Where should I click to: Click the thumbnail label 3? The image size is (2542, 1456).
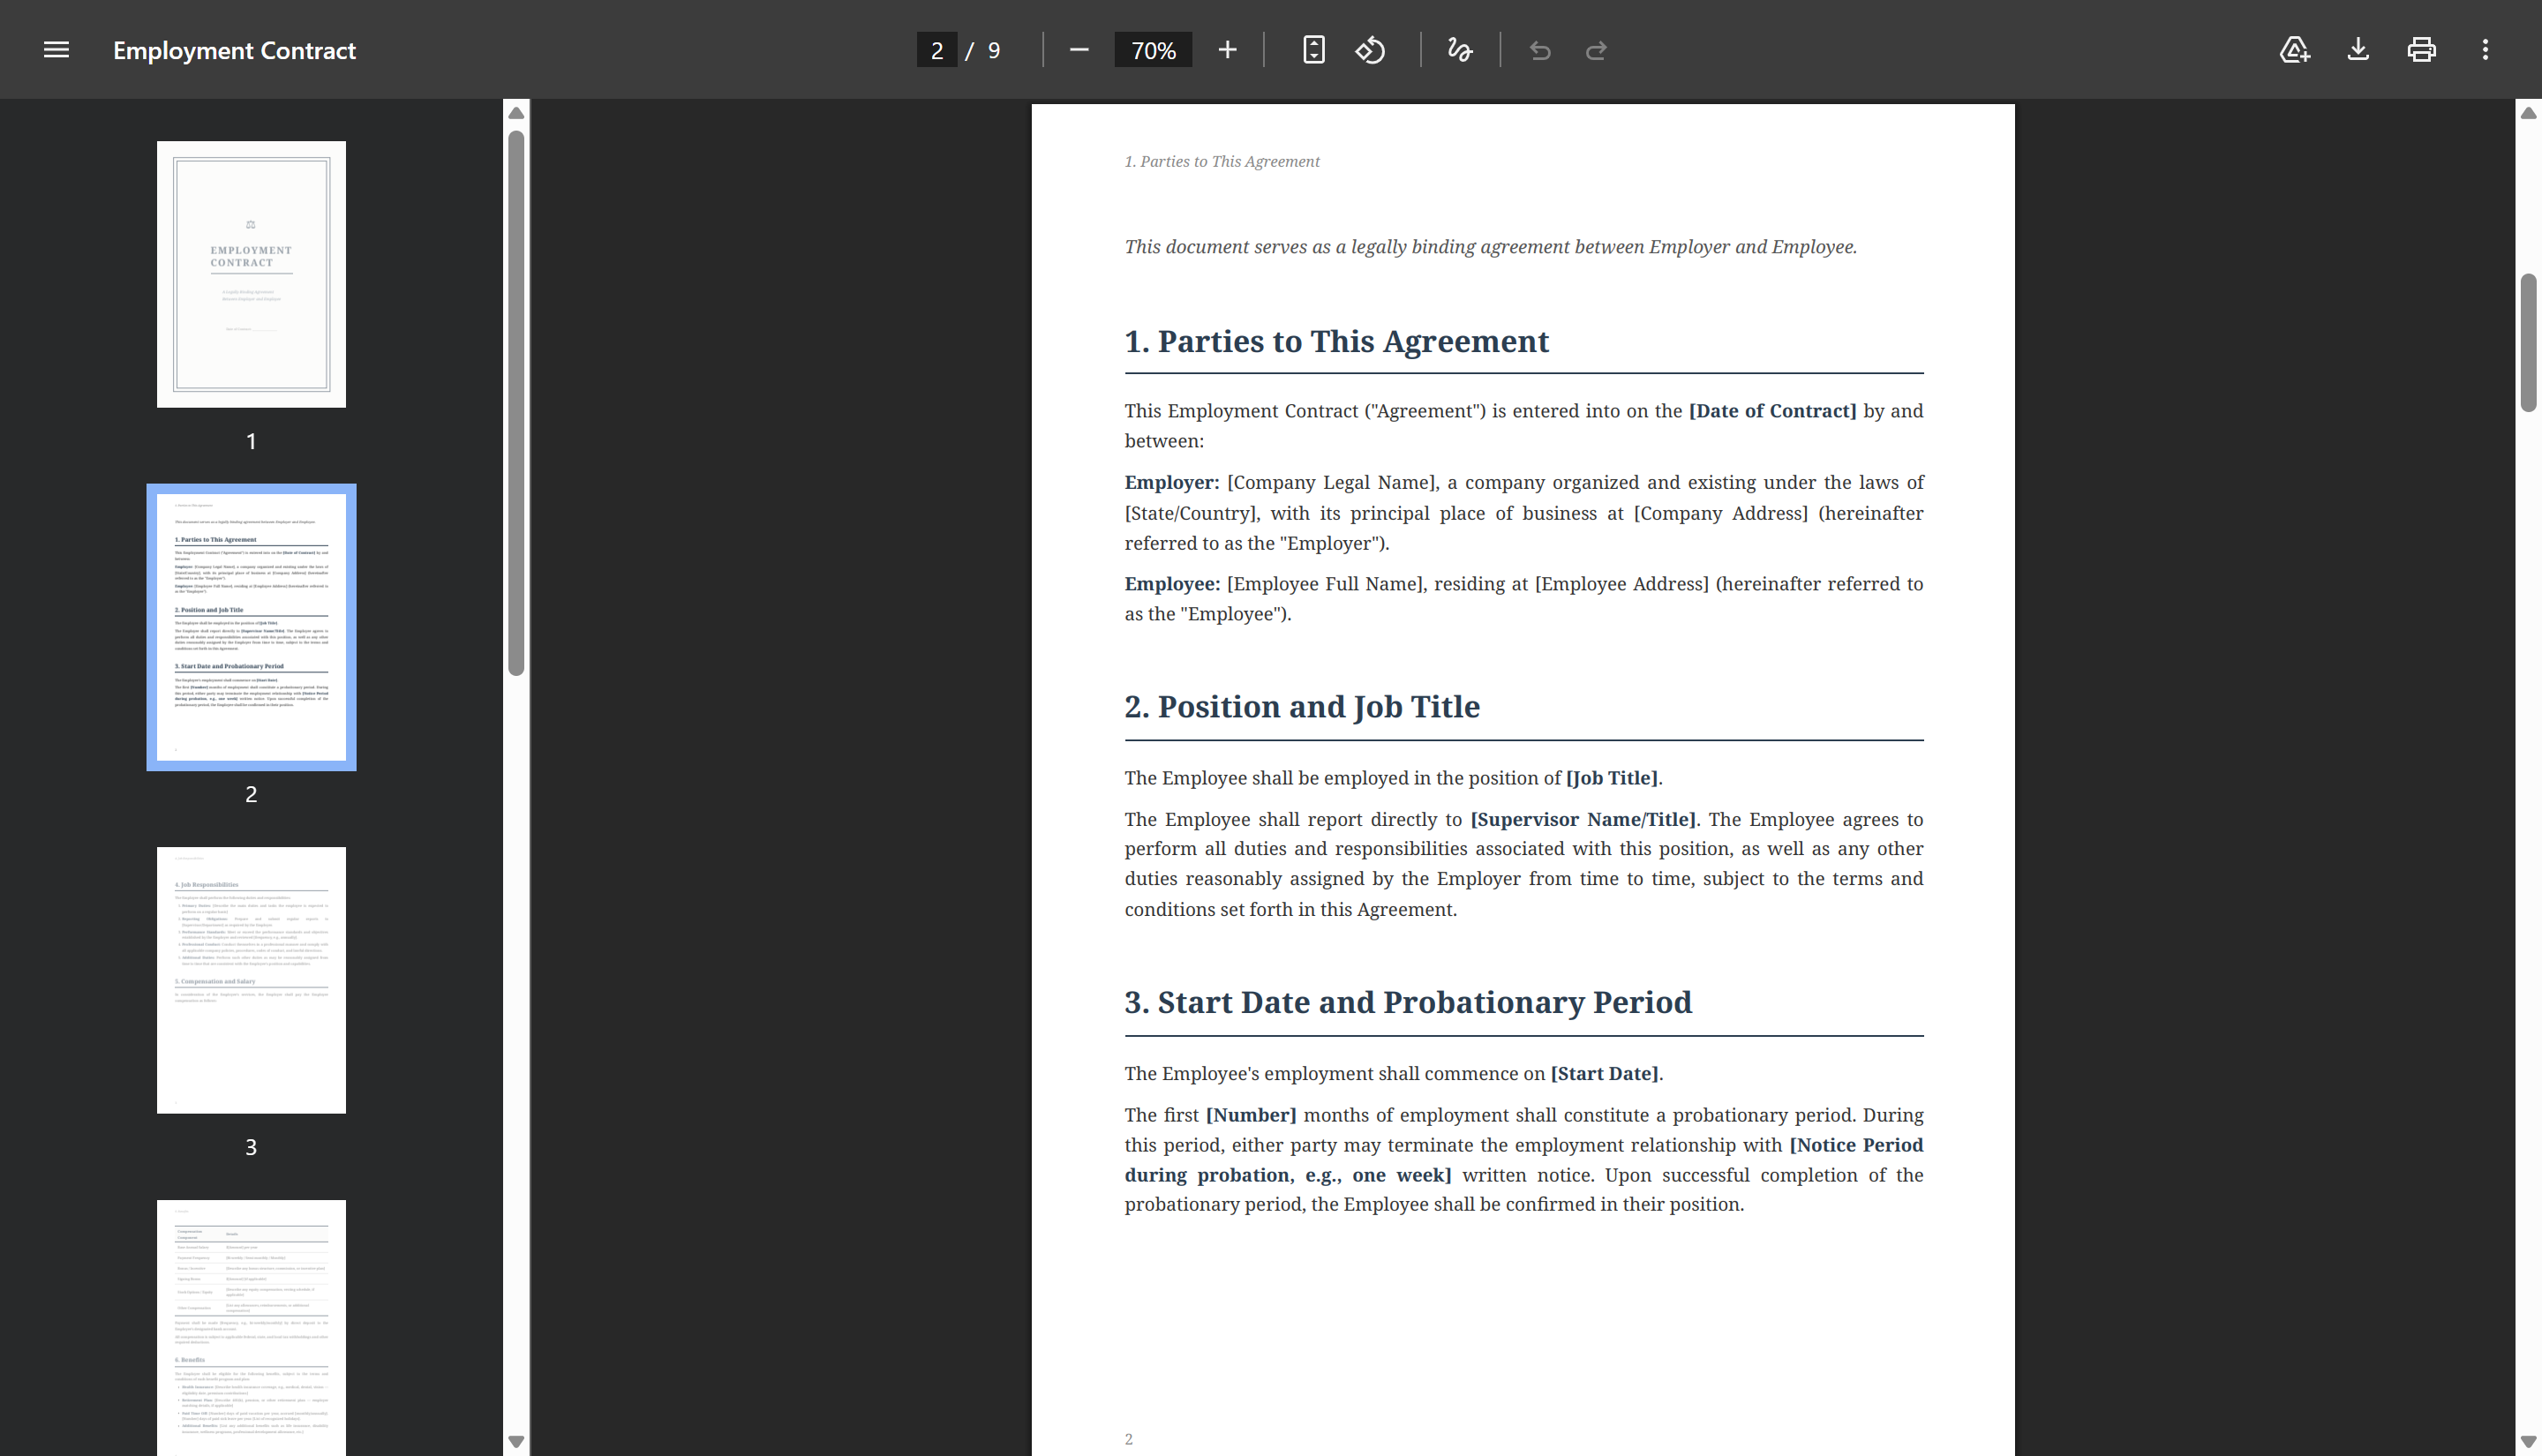tap(251, 1147)
